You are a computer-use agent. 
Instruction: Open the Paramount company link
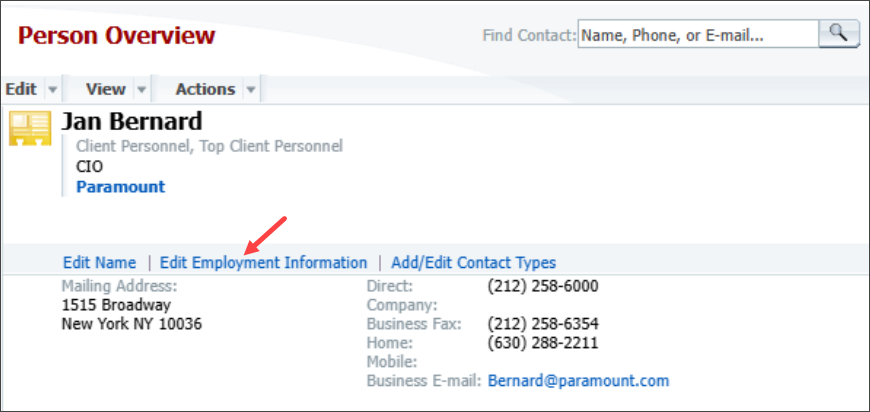click(120, 187)
